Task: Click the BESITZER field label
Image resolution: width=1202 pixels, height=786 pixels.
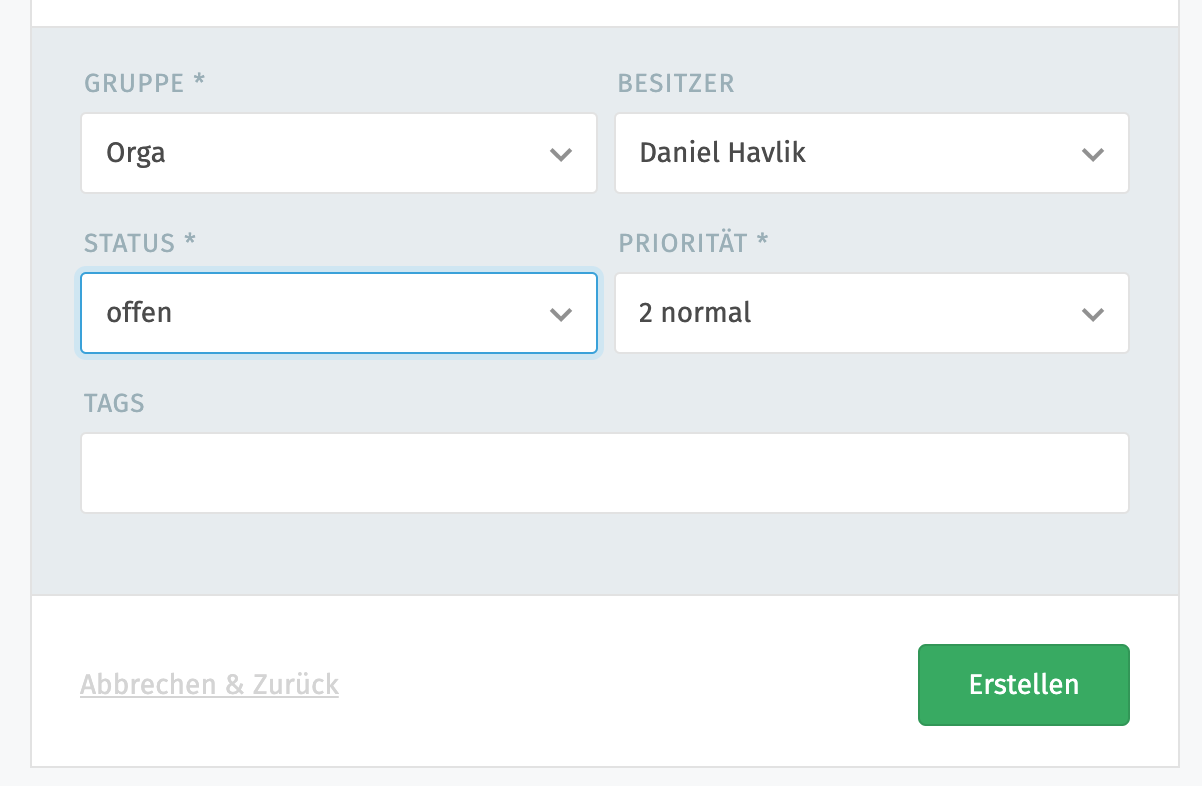Action: (x=676, y=83)
